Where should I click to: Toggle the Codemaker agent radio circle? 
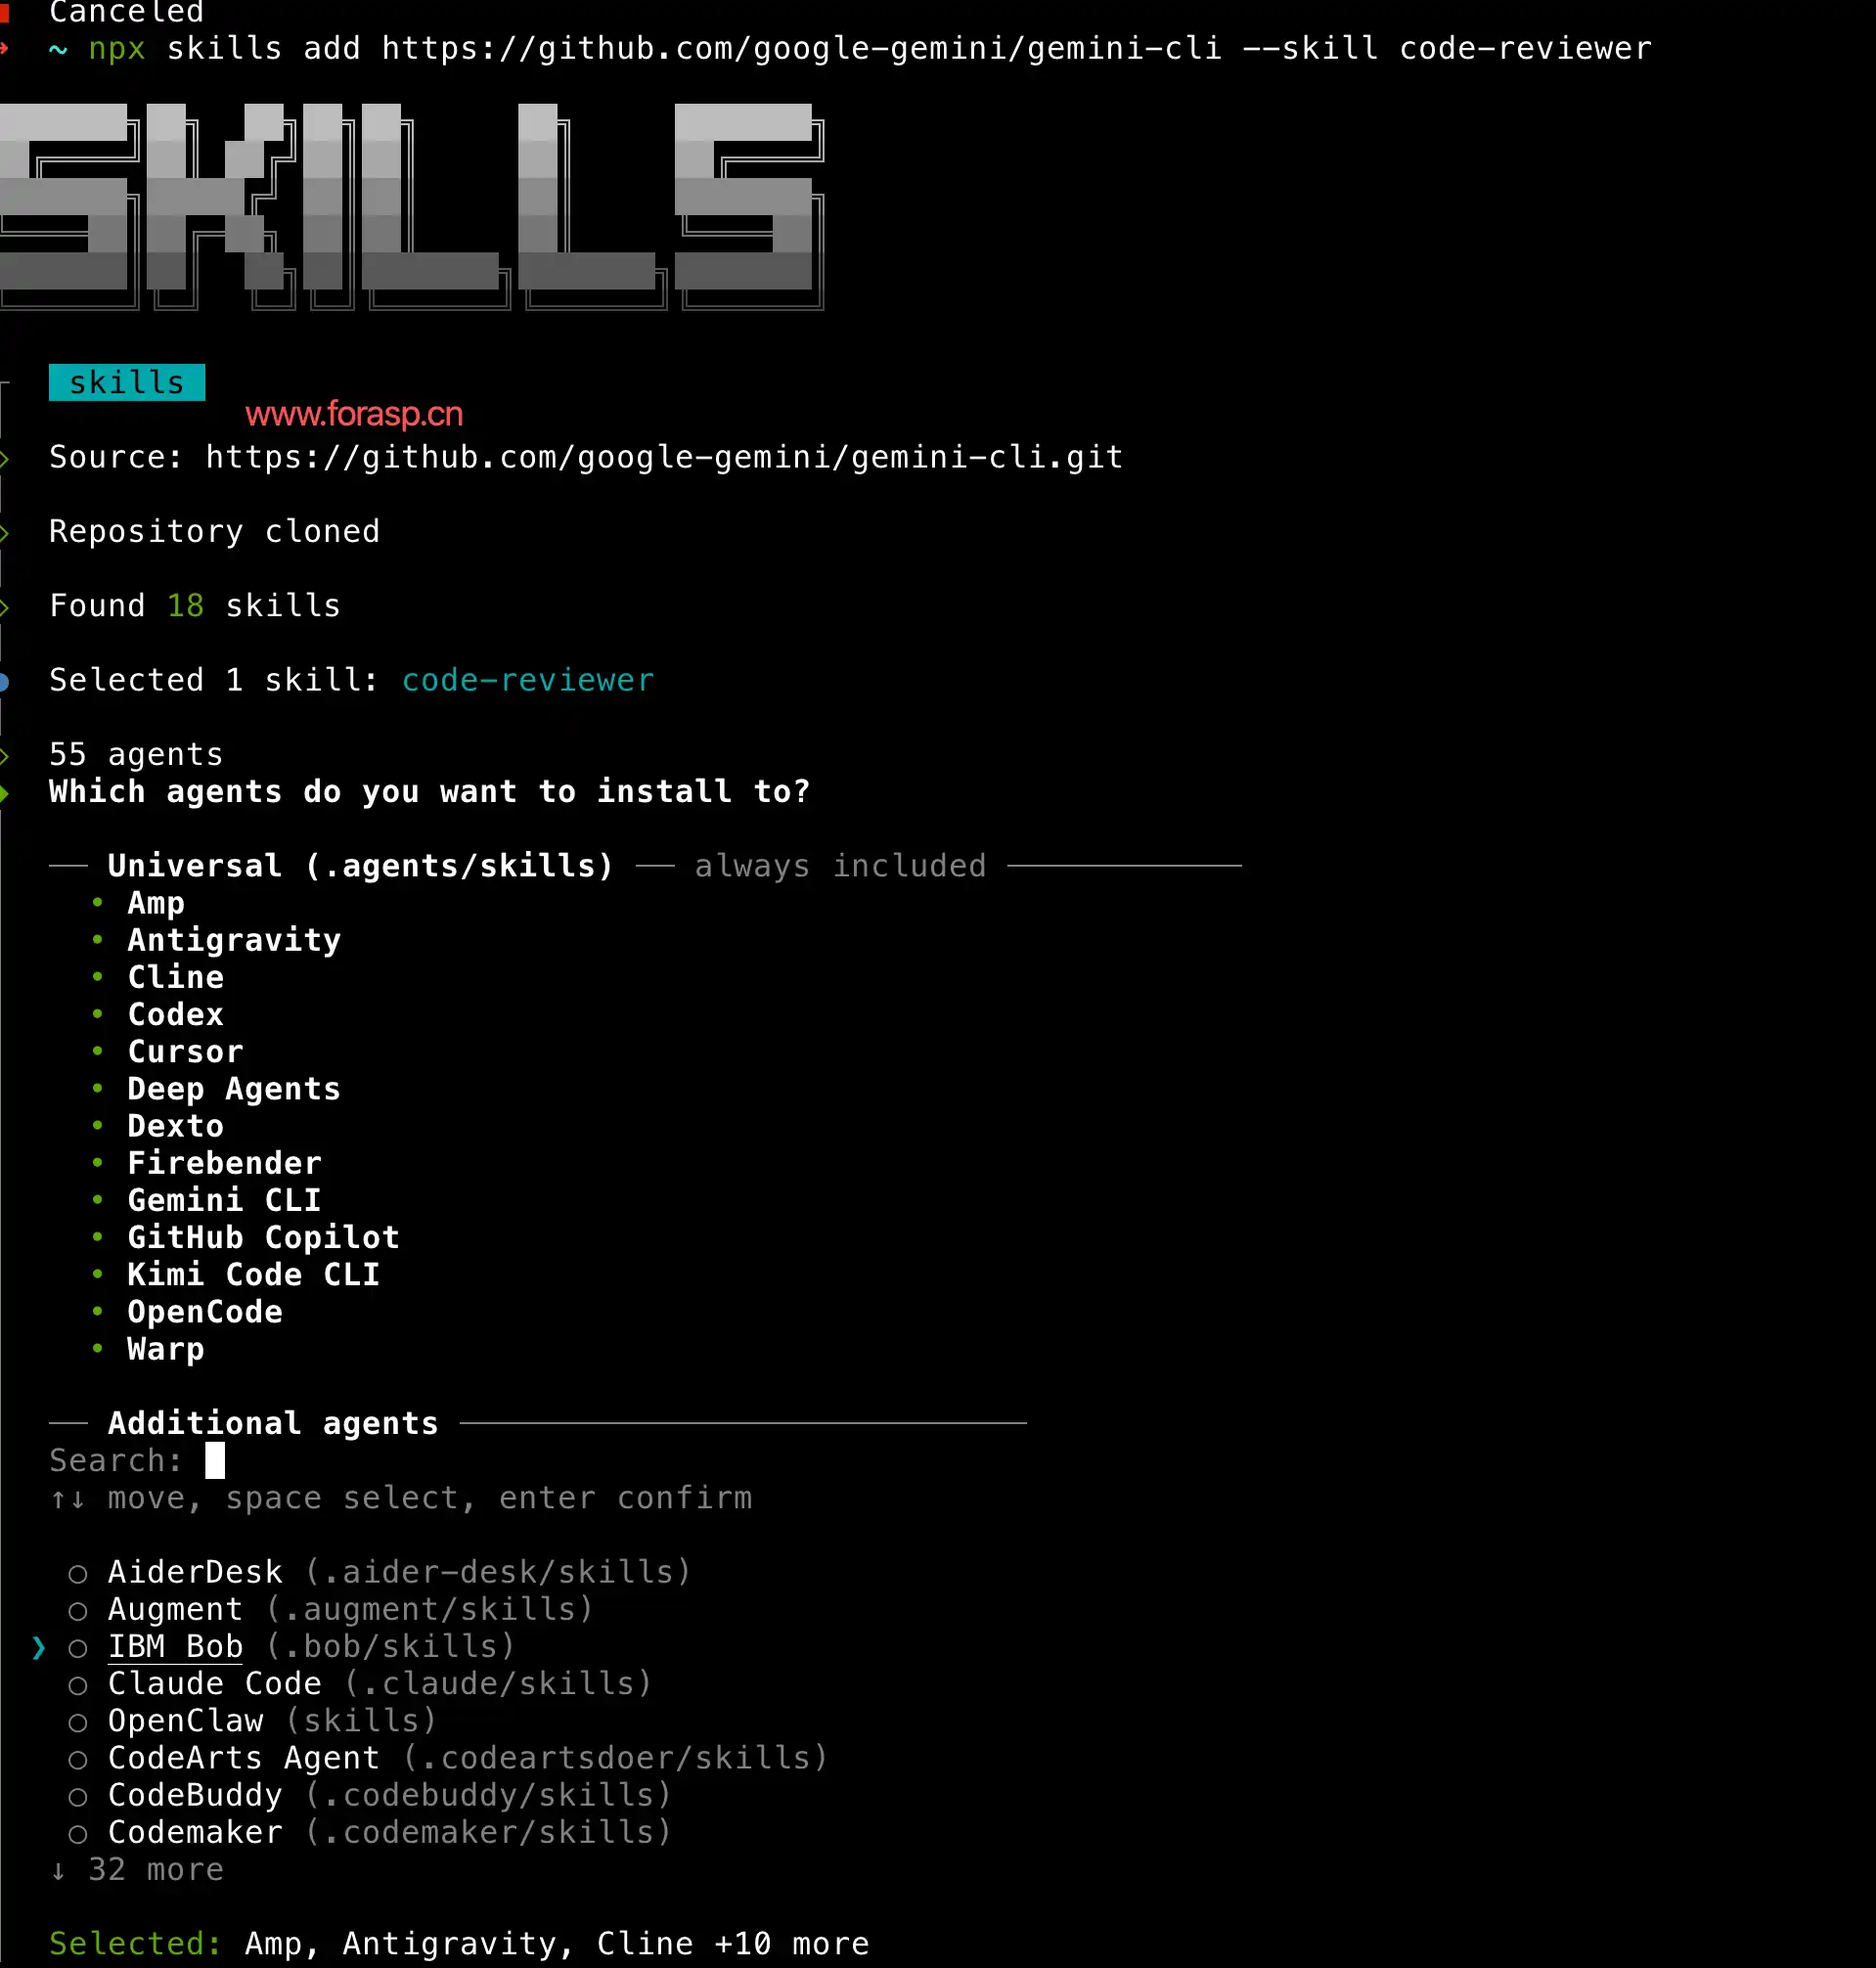(x=78, y=1834)
